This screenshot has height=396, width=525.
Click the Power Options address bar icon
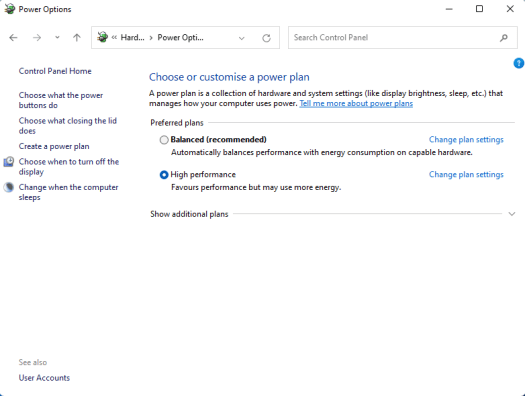pos(102,37)
